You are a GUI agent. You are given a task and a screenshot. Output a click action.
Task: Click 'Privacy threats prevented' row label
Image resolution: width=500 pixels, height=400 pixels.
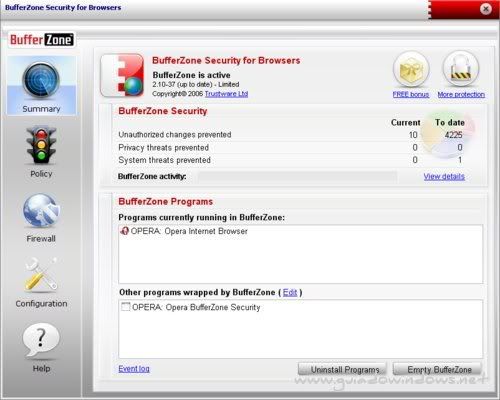click(x=163, y=147)
